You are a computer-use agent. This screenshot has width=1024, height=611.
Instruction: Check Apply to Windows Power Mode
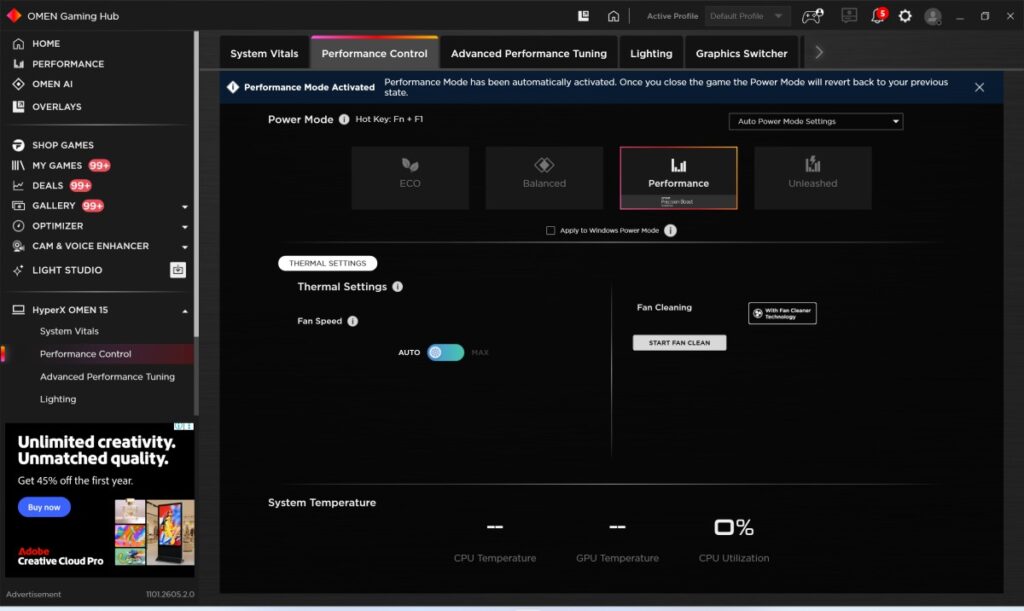[551, 230]
